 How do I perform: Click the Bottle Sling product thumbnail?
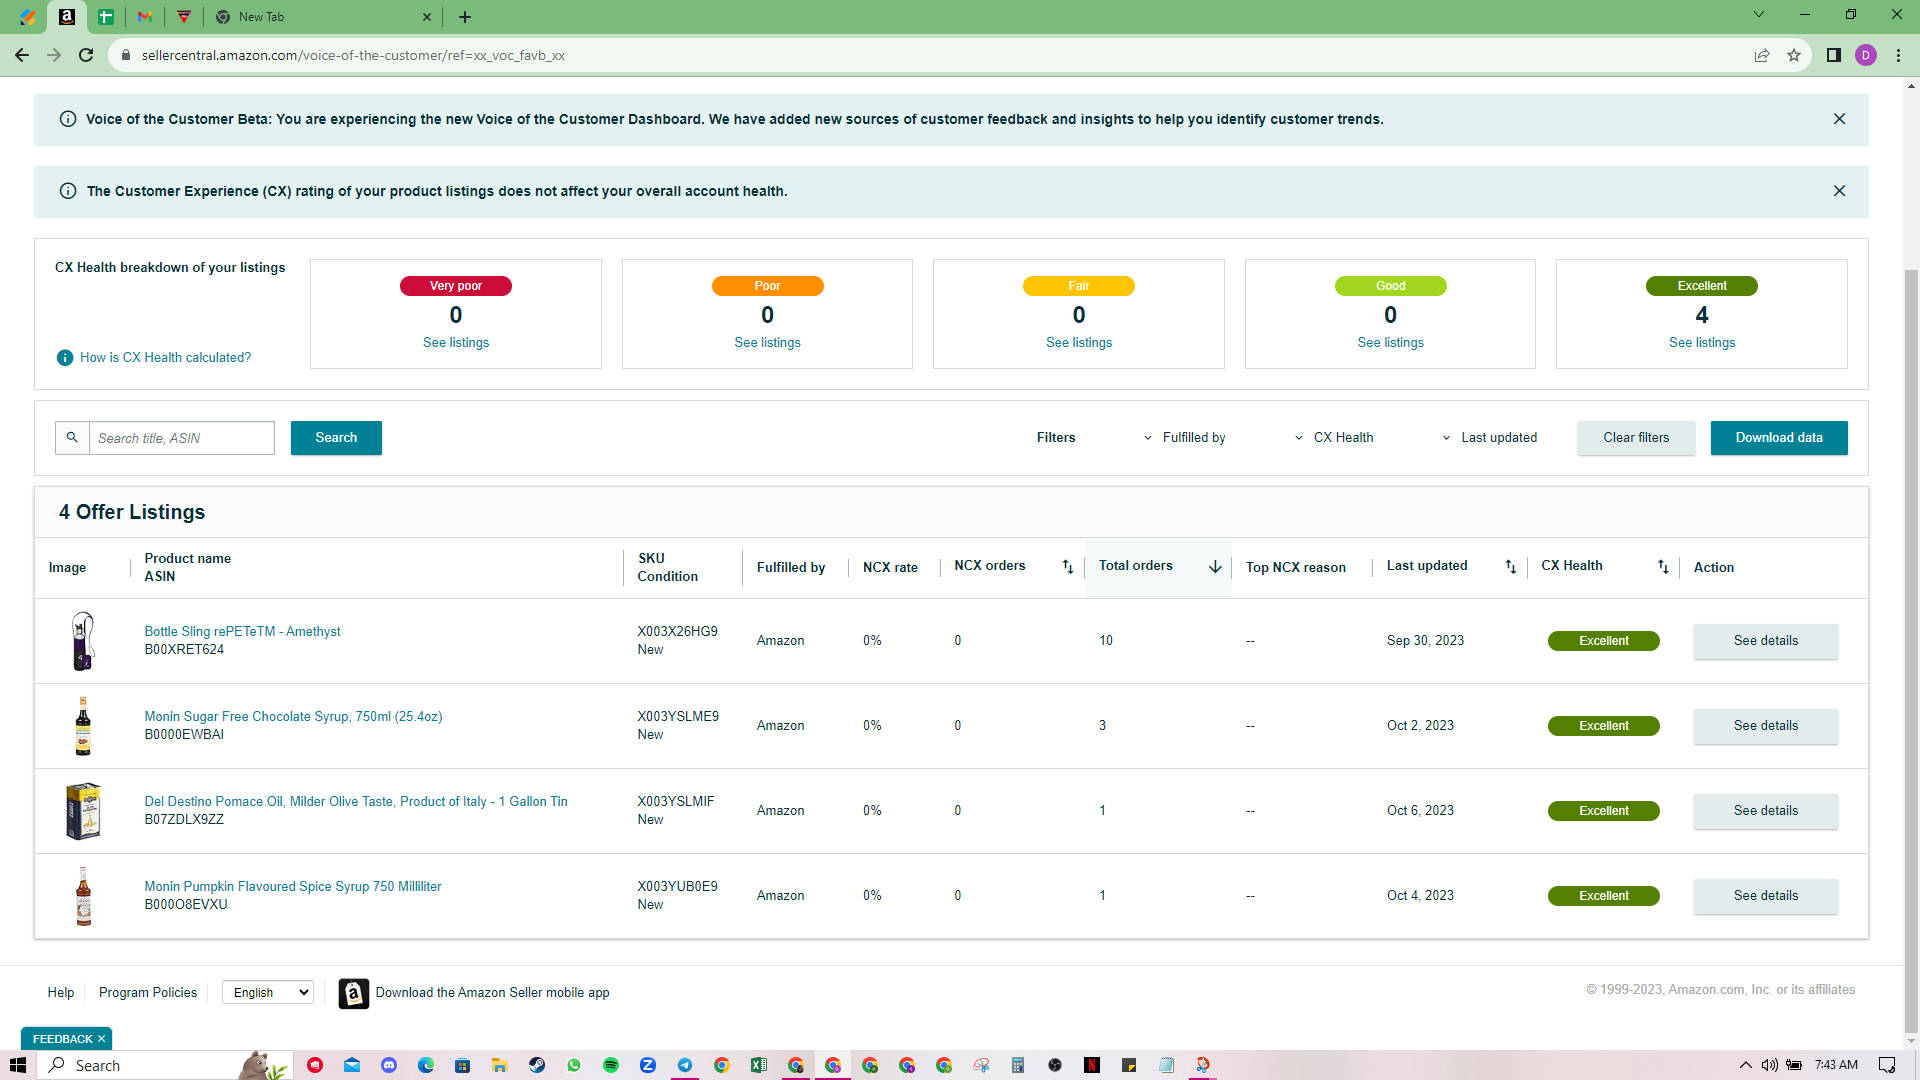[x=83, y=641]
